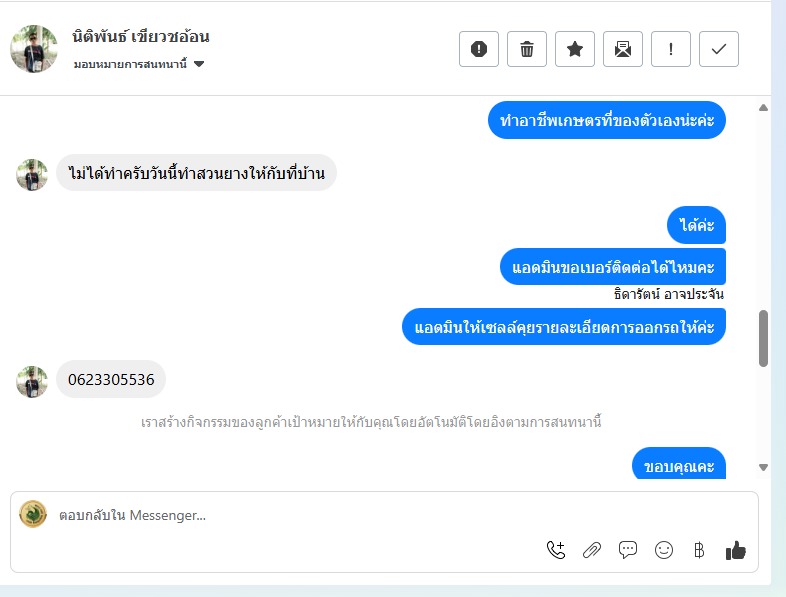
Task: Open saved replies speech bubble icon
Action: click(x=628, y=550)
